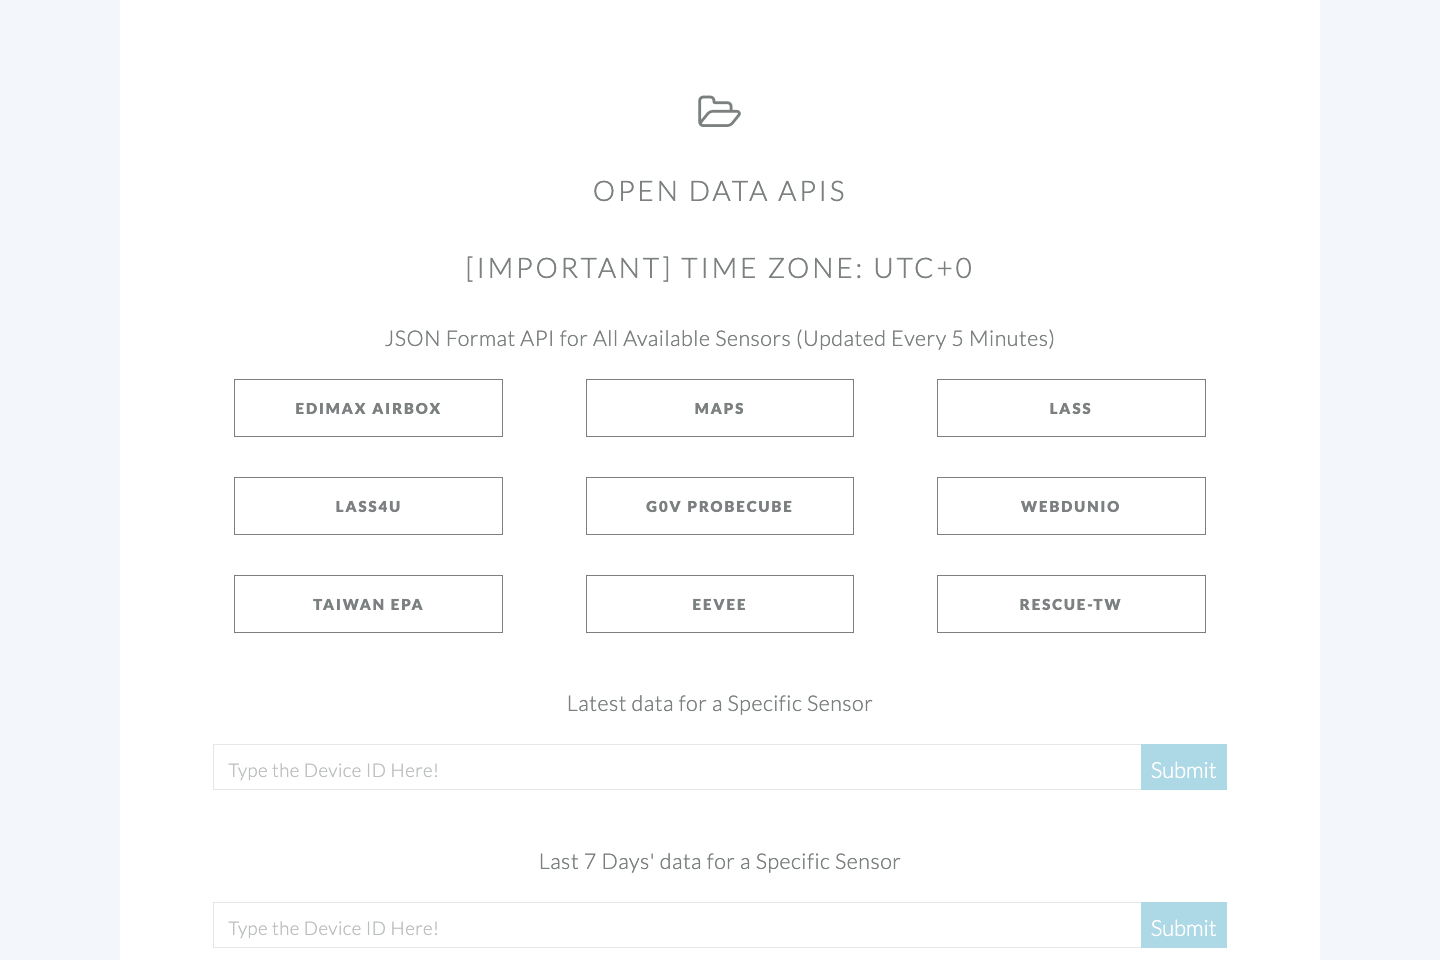Click the UTC+0 time zone notice
The width and height of the screenshot is (1440, 960).
pyautogui.click(x=719, y=267)
